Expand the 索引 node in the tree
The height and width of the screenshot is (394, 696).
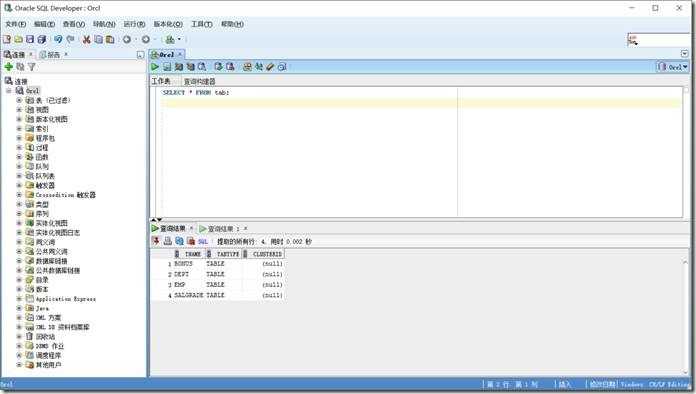(x=19, y=129)
